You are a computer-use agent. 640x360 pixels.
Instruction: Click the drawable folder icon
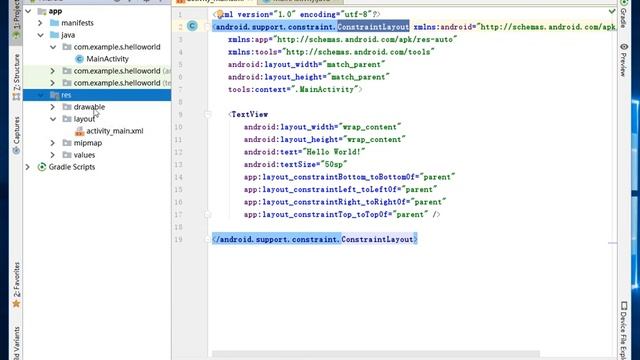pos(67,107)
